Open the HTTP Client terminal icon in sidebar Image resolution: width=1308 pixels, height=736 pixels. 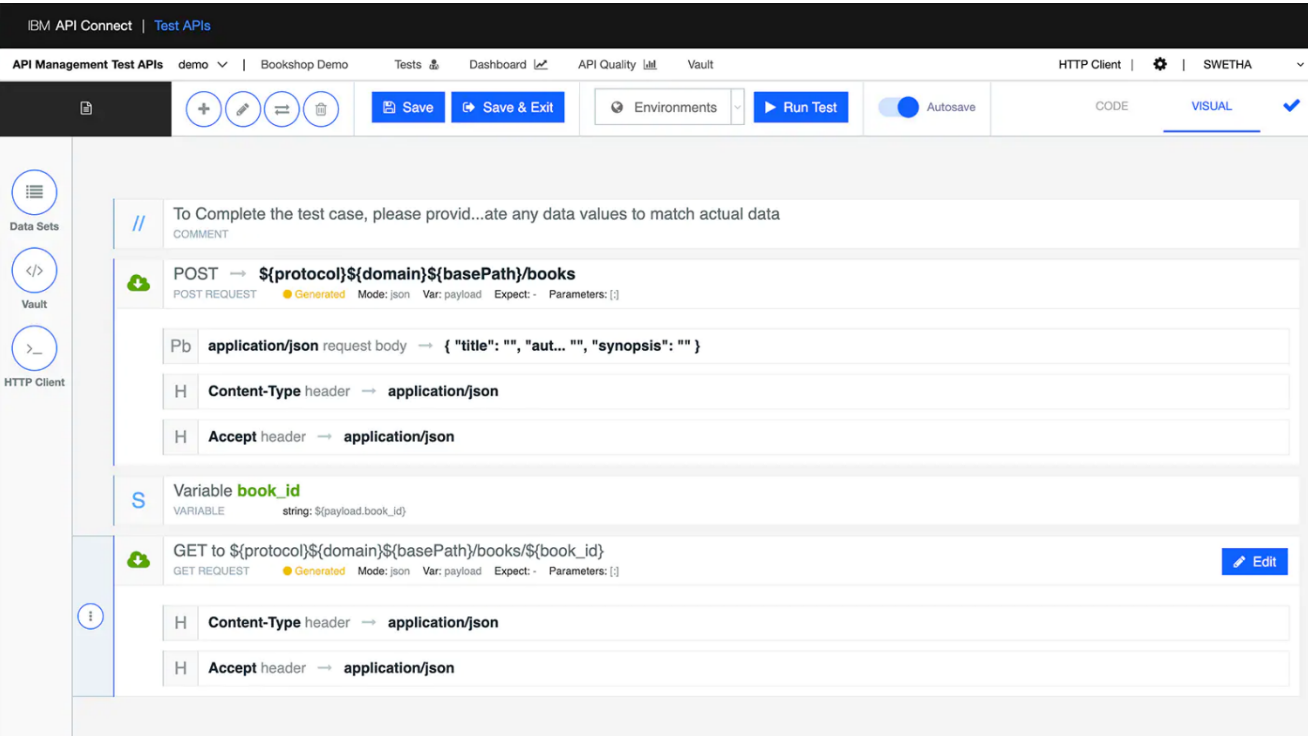pos(34,348)
